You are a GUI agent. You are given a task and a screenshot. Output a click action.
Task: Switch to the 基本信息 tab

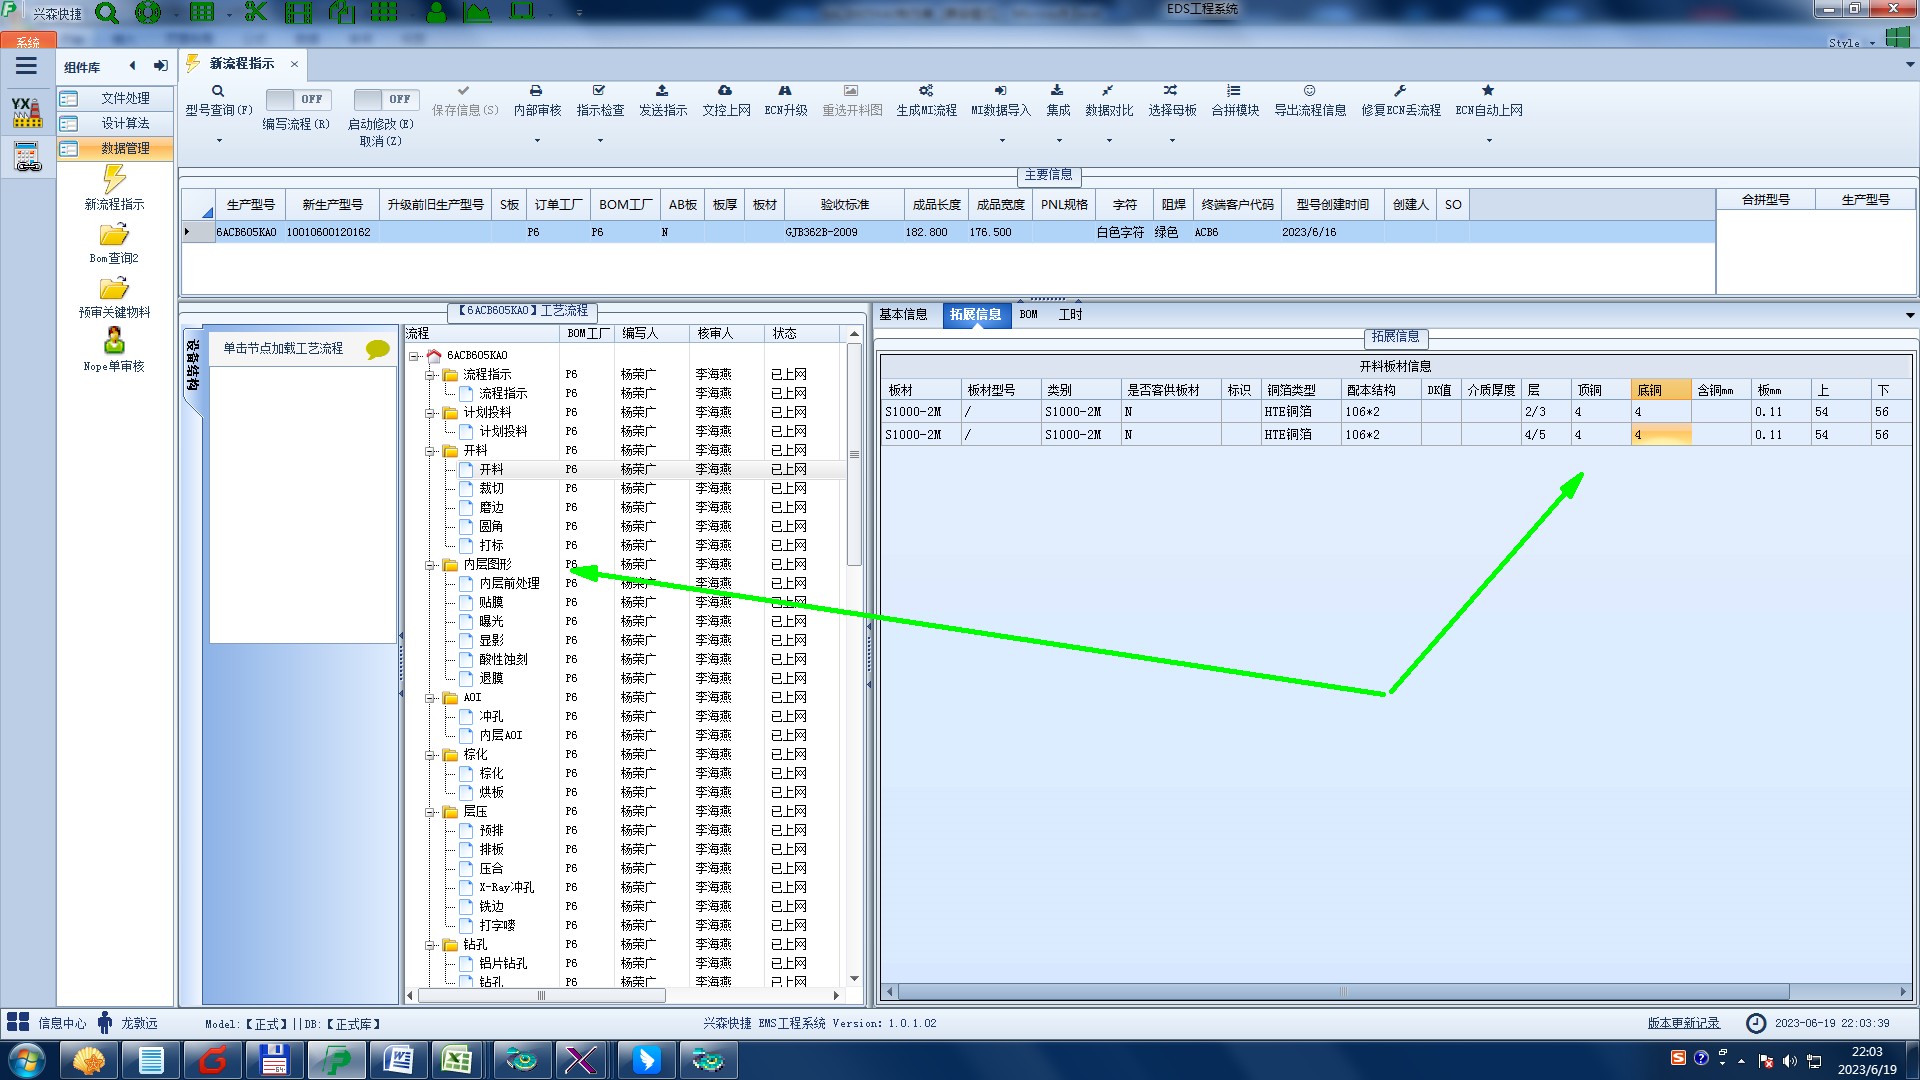(903, 314)
